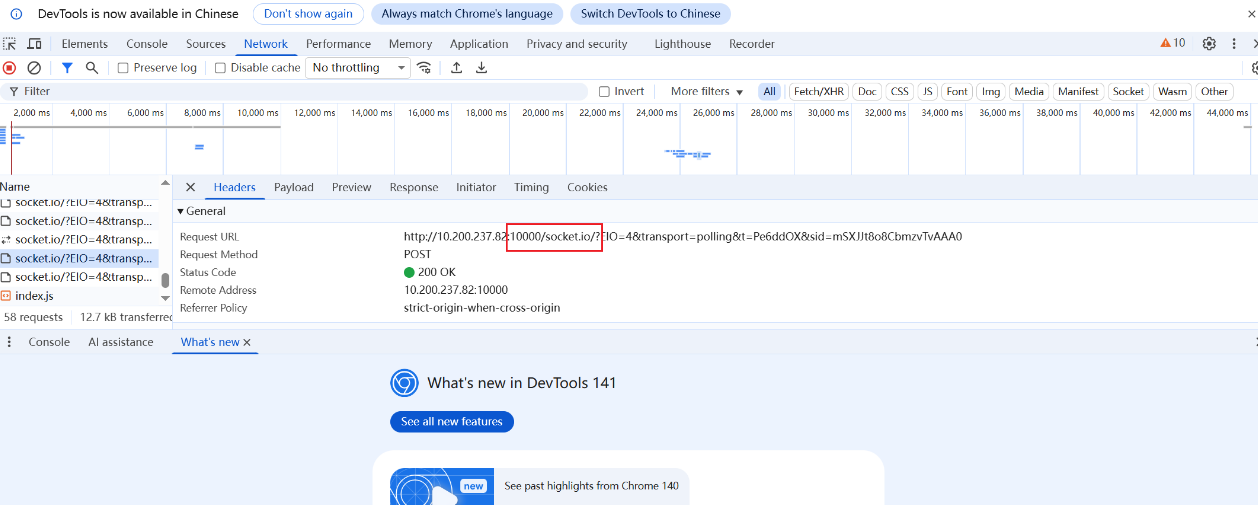Stop recording network log
The width and height of the screenshot is (1258, 505).
9,68
